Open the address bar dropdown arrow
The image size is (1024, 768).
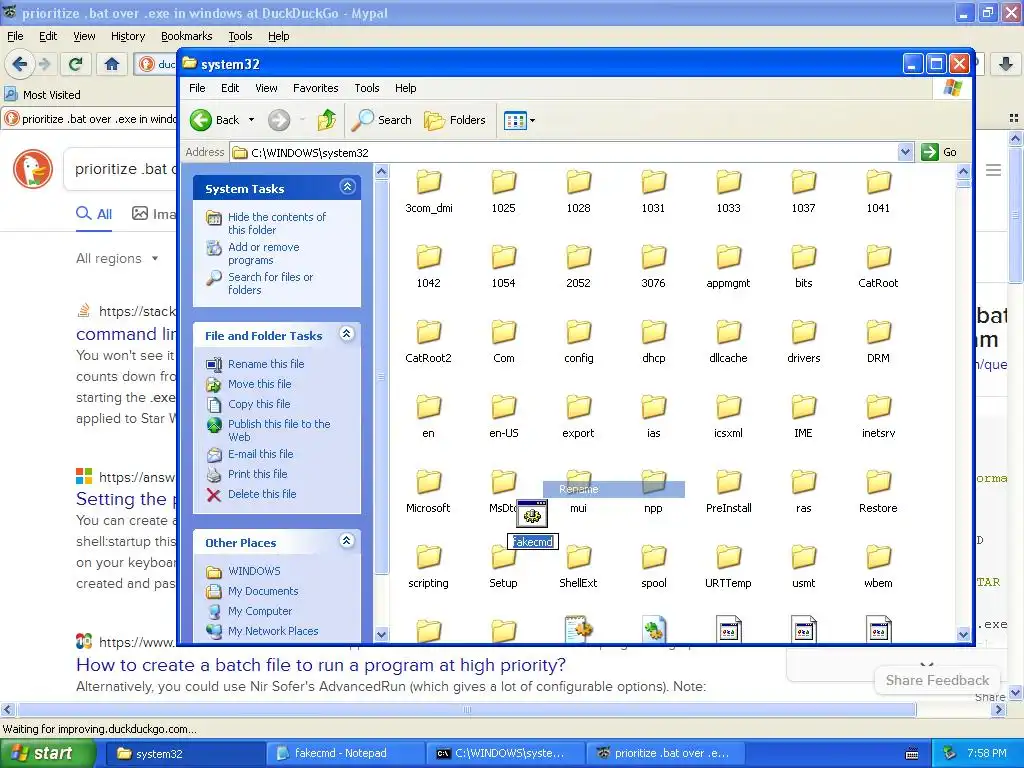tap(904, 152)
